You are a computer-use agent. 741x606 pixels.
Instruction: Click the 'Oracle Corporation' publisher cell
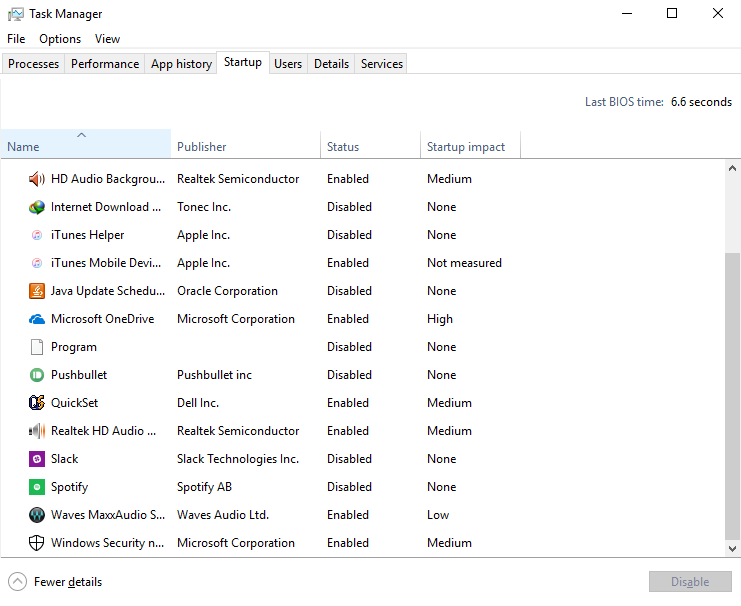227,291
